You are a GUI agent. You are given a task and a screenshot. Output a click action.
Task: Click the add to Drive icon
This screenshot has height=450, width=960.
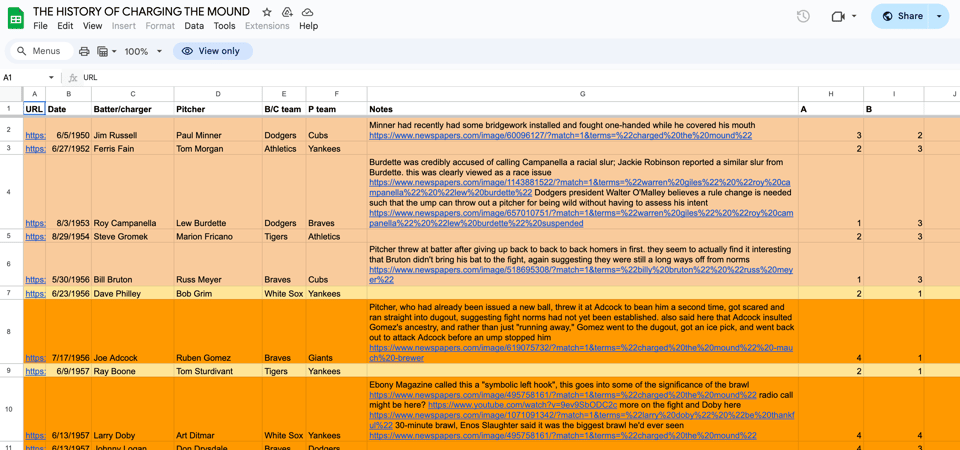click(287, 12)
